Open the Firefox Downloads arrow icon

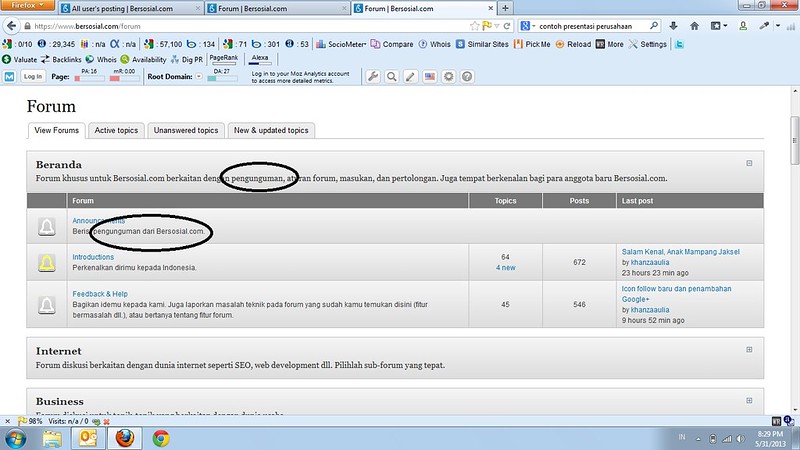(x=673, y=26)
